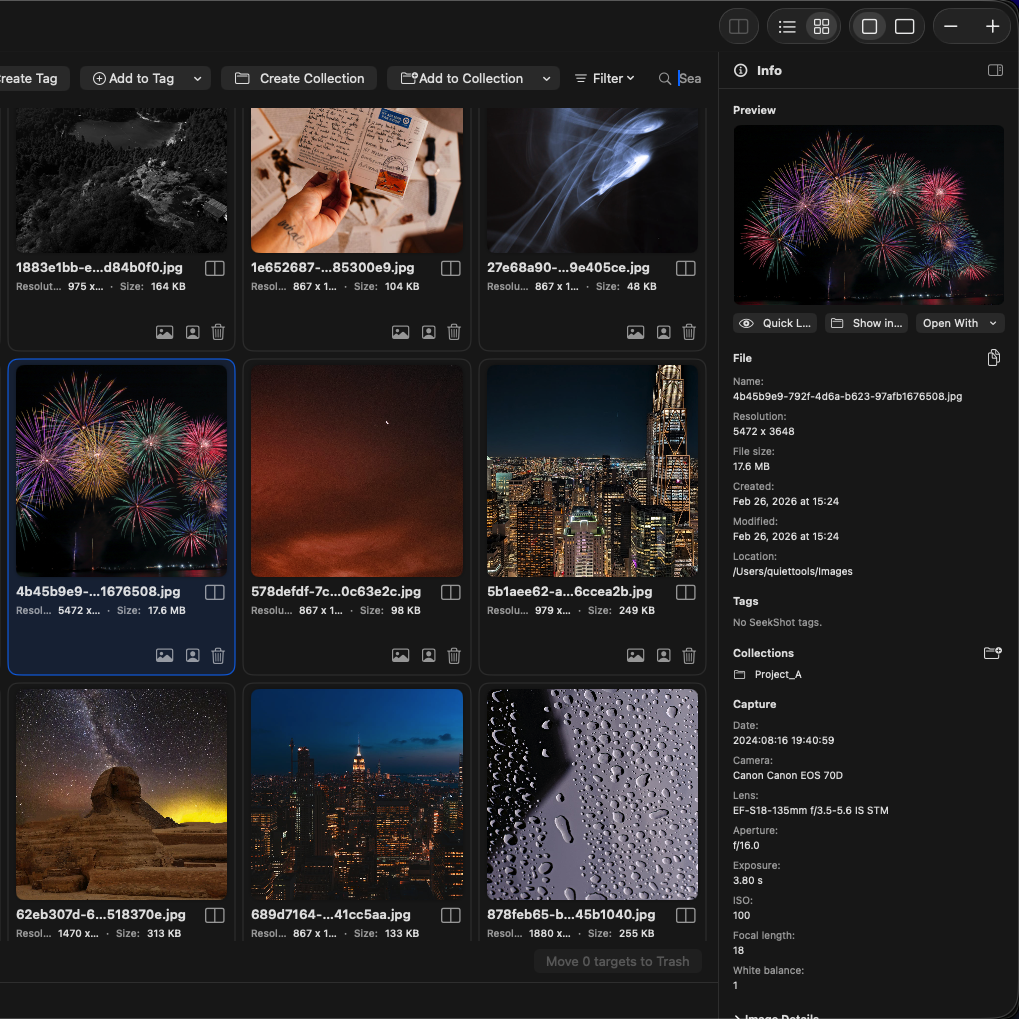
Task: Click portrait icon on 4b45b9e9 card
Action: tap(192, 655)
